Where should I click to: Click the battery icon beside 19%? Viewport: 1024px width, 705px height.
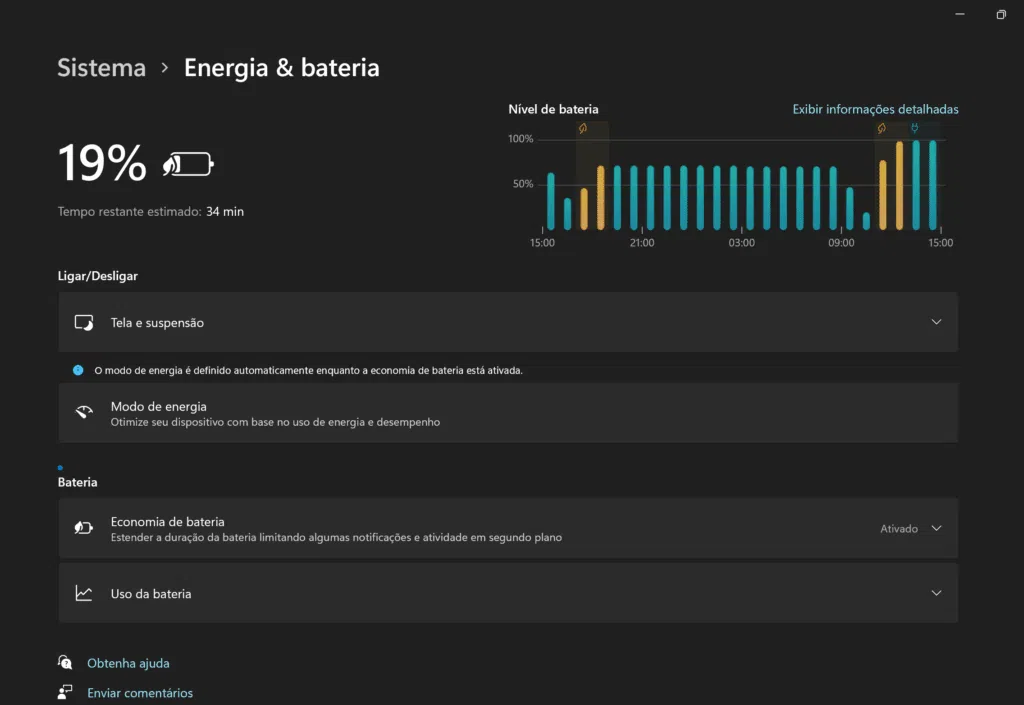(x=188, y=164)
